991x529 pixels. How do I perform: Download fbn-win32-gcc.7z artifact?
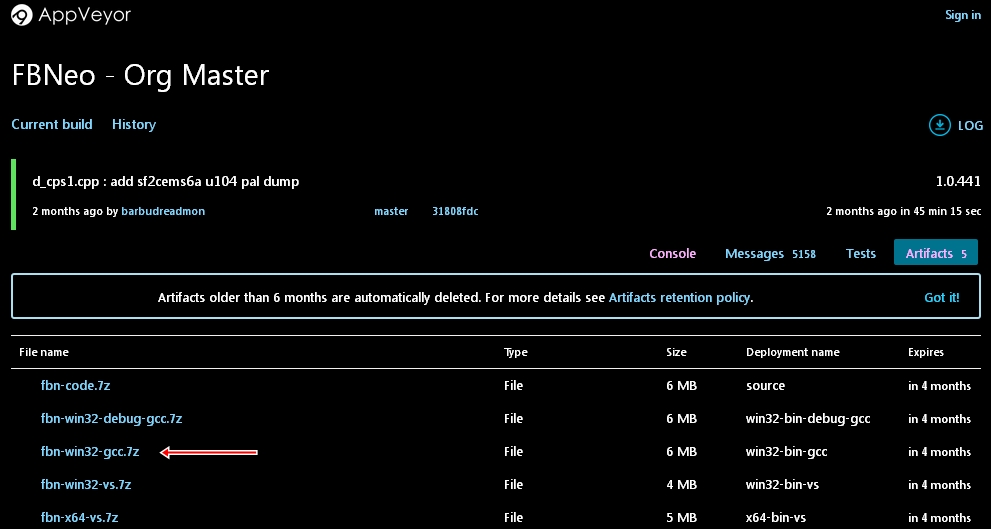click(90, 452)
